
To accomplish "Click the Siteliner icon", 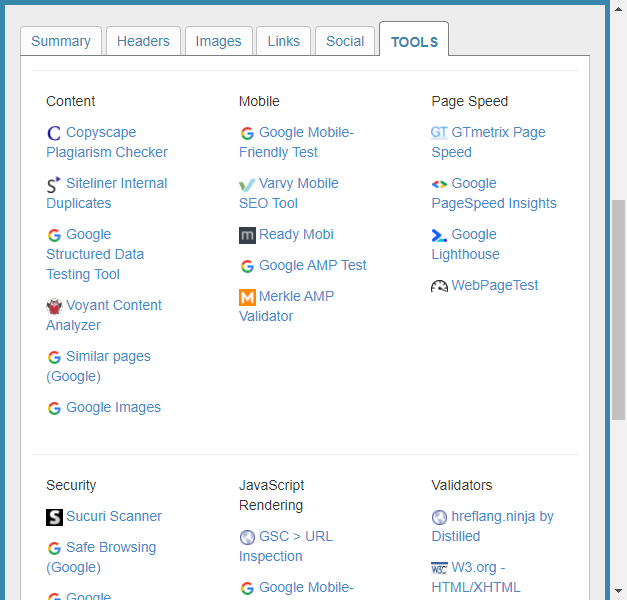I will (54, 184).
